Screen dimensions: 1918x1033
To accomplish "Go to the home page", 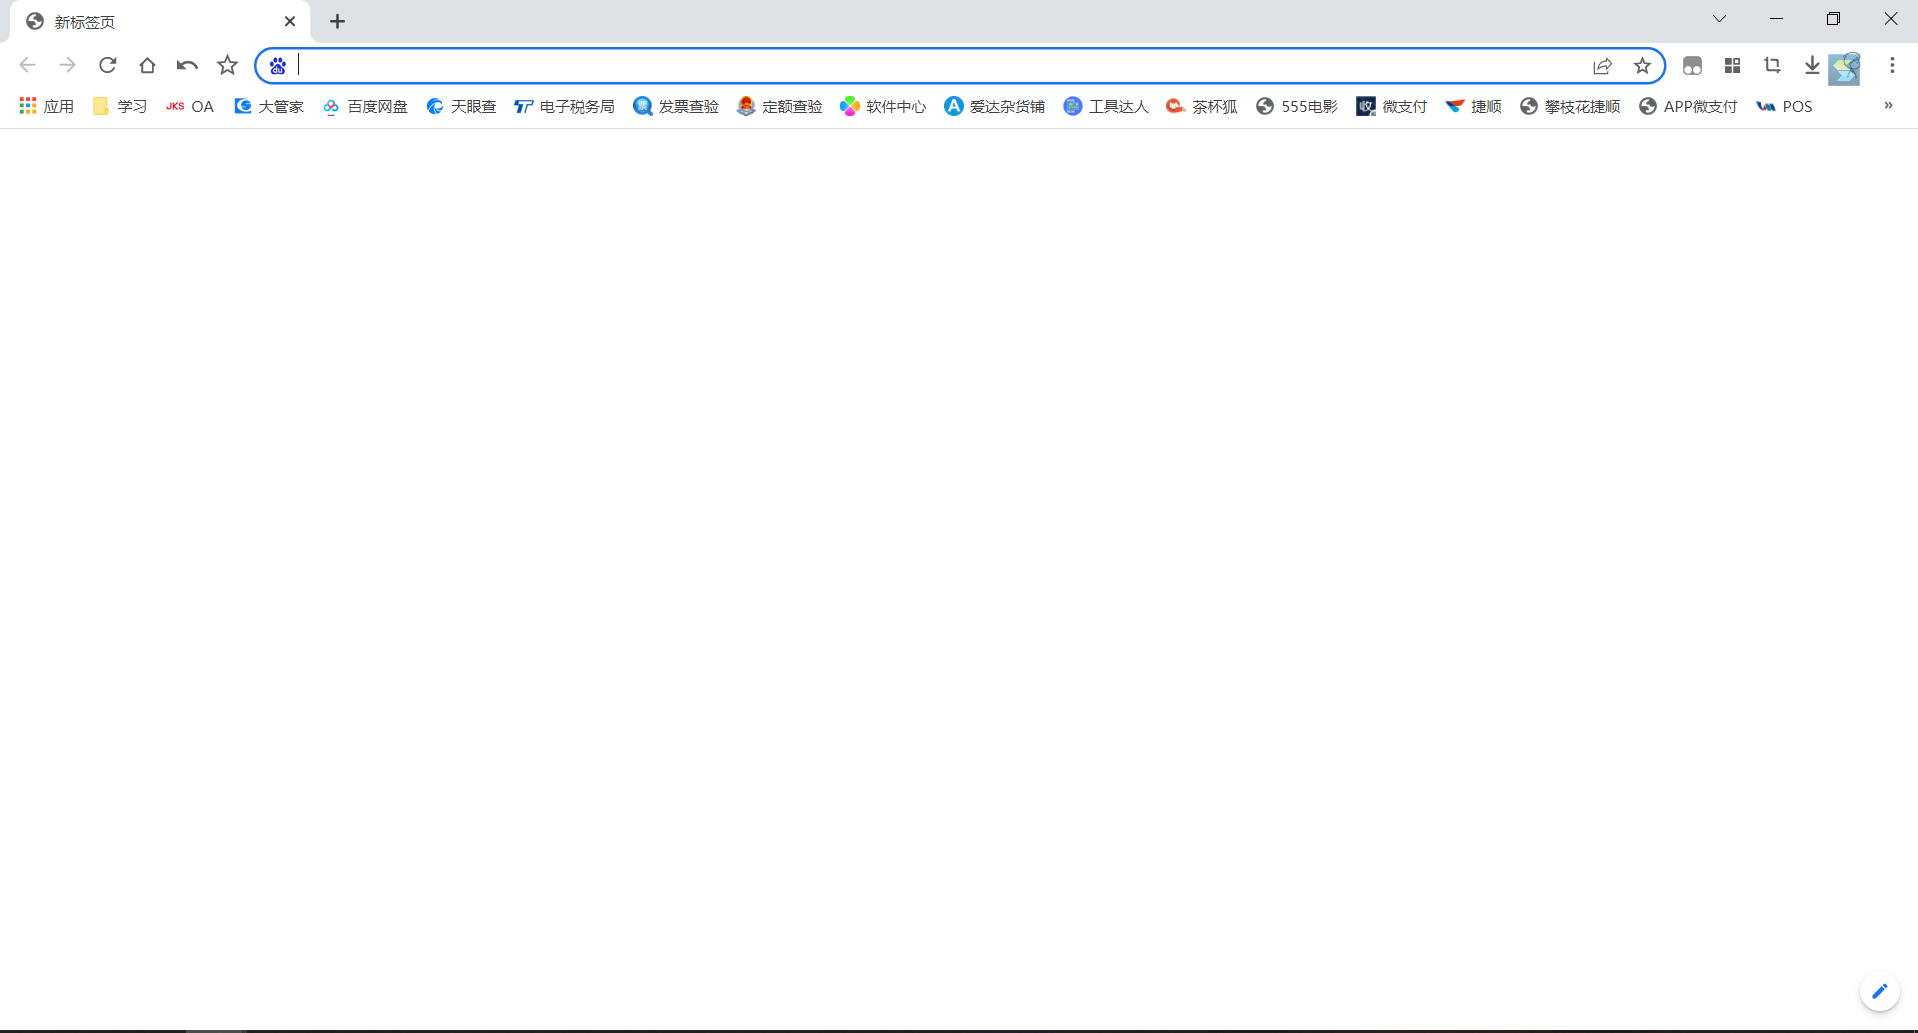I will point(147,65).
